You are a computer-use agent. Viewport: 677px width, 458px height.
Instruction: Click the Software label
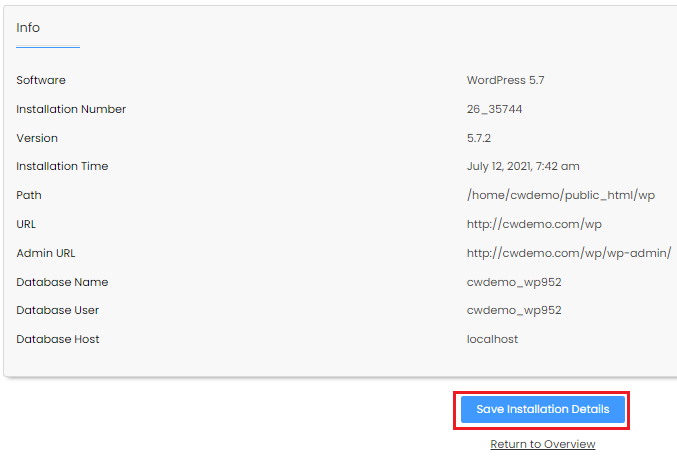[x=41, y=80]
